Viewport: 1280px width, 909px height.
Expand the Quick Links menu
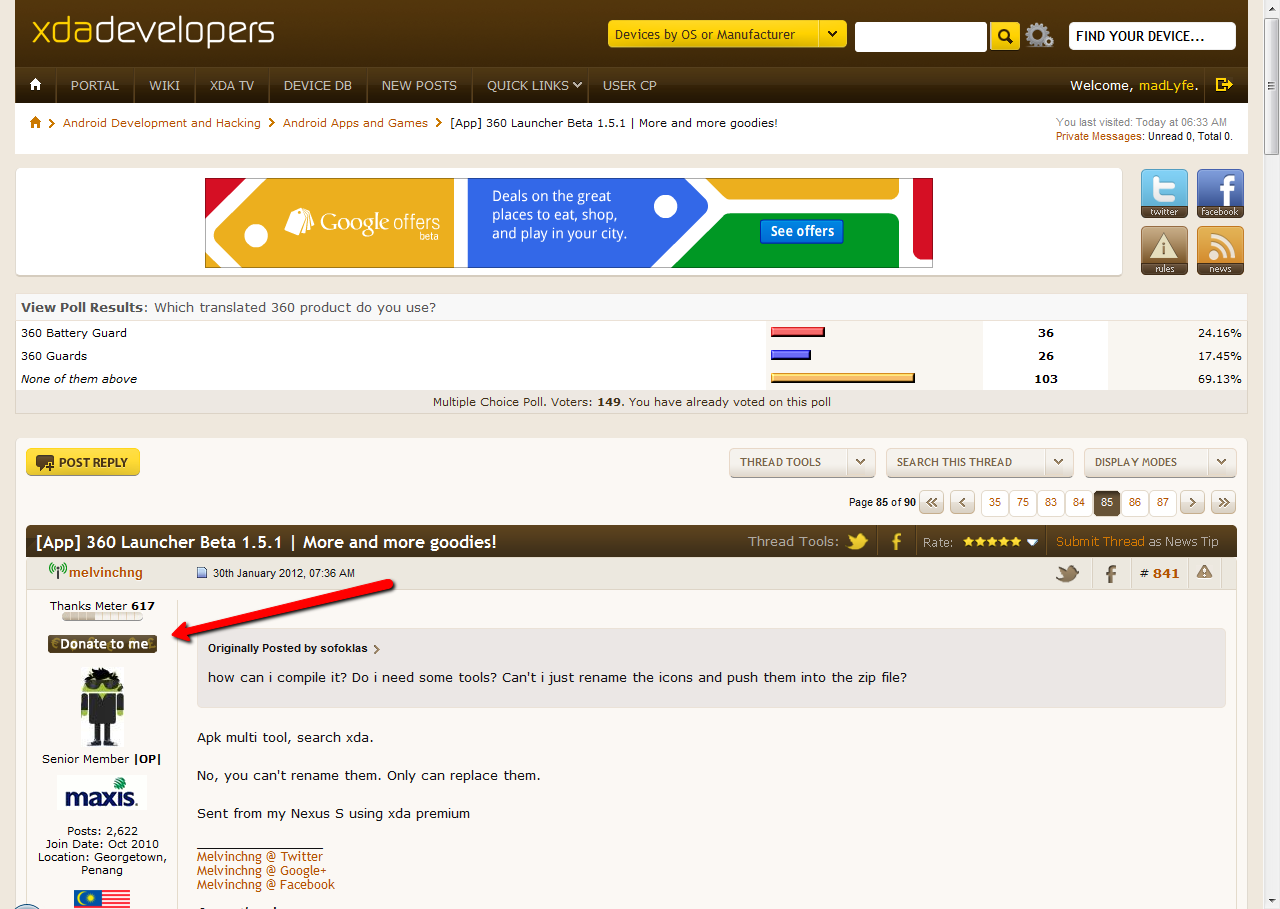[x=534, y=86]
